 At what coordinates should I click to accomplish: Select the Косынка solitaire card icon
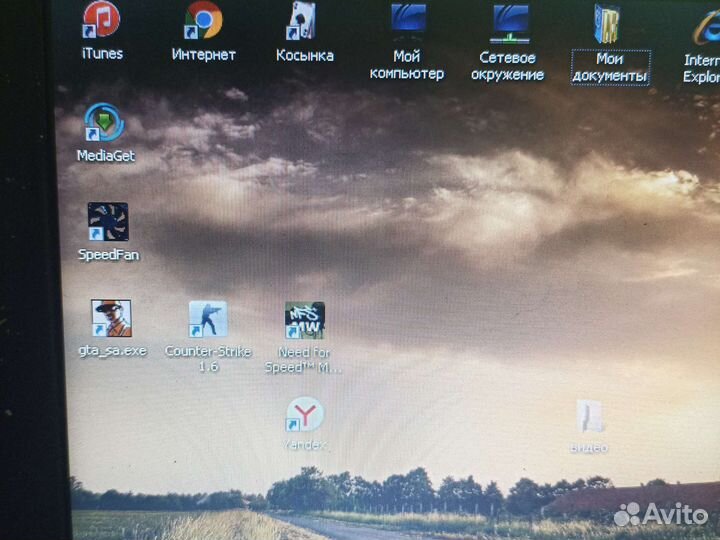(304, 20)
